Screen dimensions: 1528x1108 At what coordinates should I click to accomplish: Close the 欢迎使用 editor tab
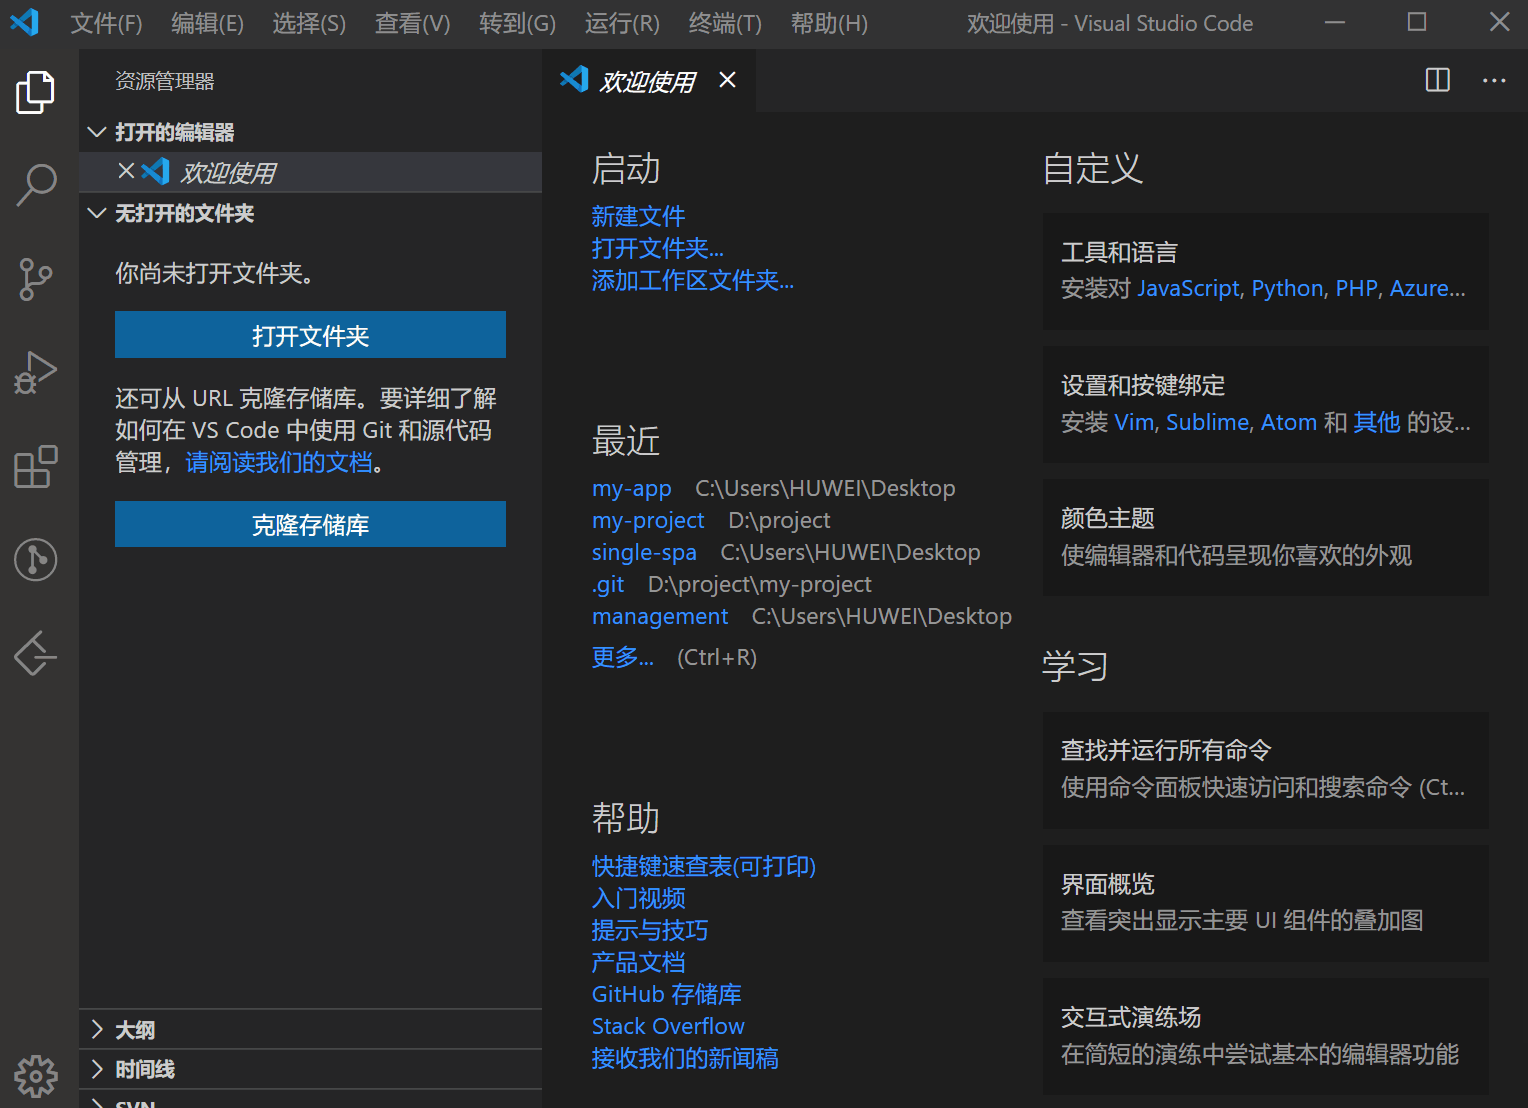click(x=728, y=80)
